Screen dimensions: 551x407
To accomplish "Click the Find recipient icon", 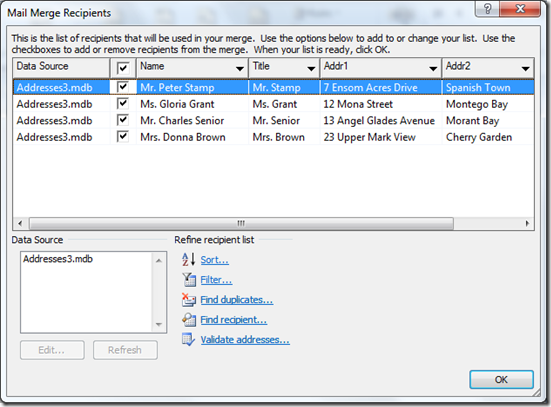I will click(189, 320).
